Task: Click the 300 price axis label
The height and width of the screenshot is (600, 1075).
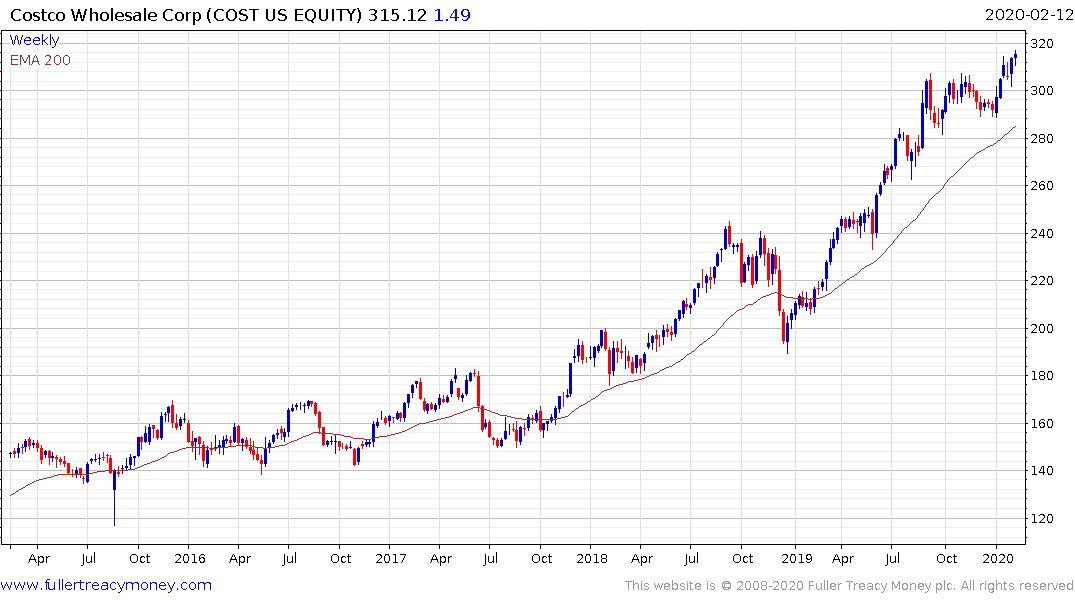Action: (x=1042, y=91)
